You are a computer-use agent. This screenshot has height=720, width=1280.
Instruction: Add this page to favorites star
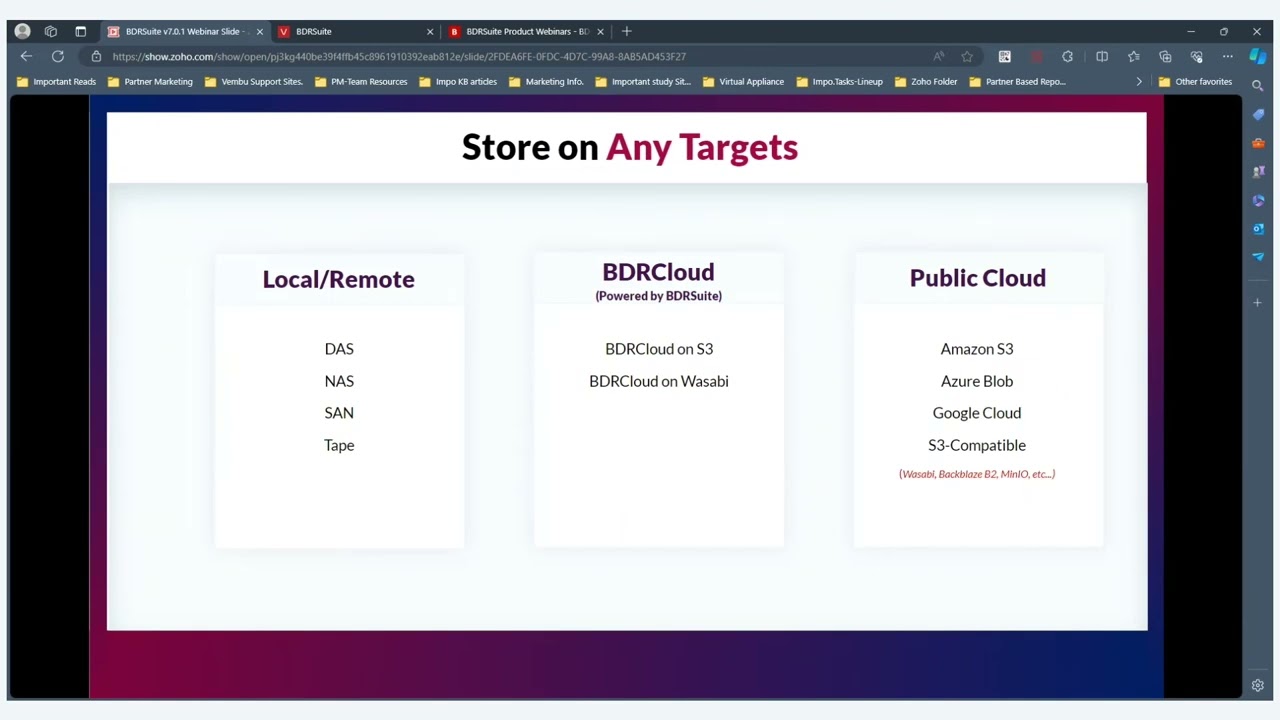tap(967, 57)
